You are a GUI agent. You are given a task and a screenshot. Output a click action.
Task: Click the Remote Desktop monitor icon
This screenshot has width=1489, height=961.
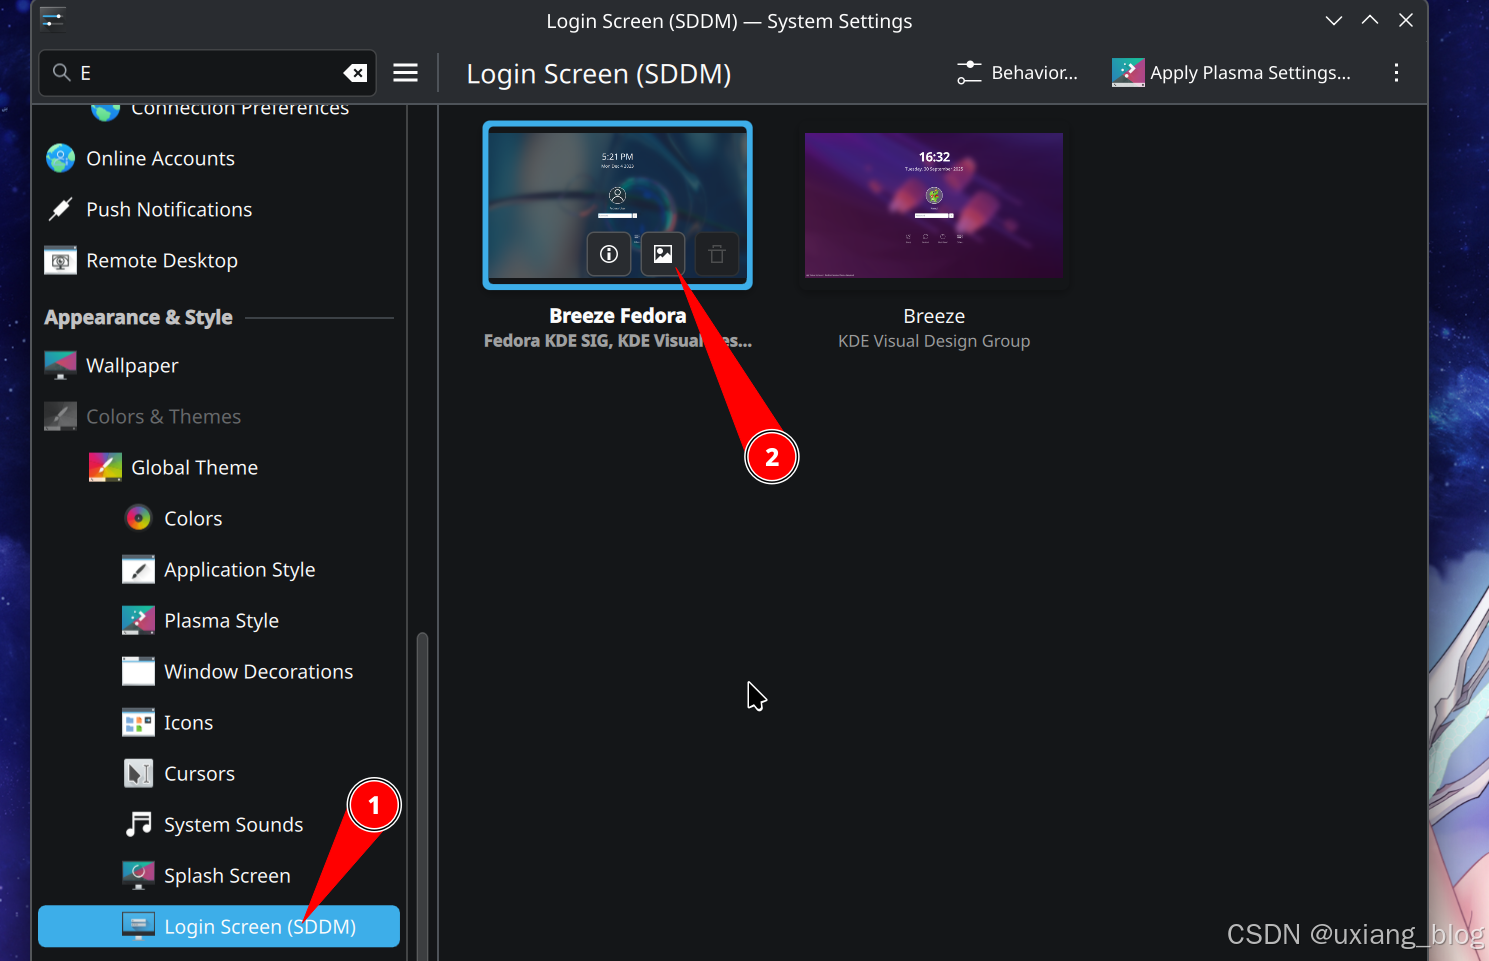(x=60, y=260)
